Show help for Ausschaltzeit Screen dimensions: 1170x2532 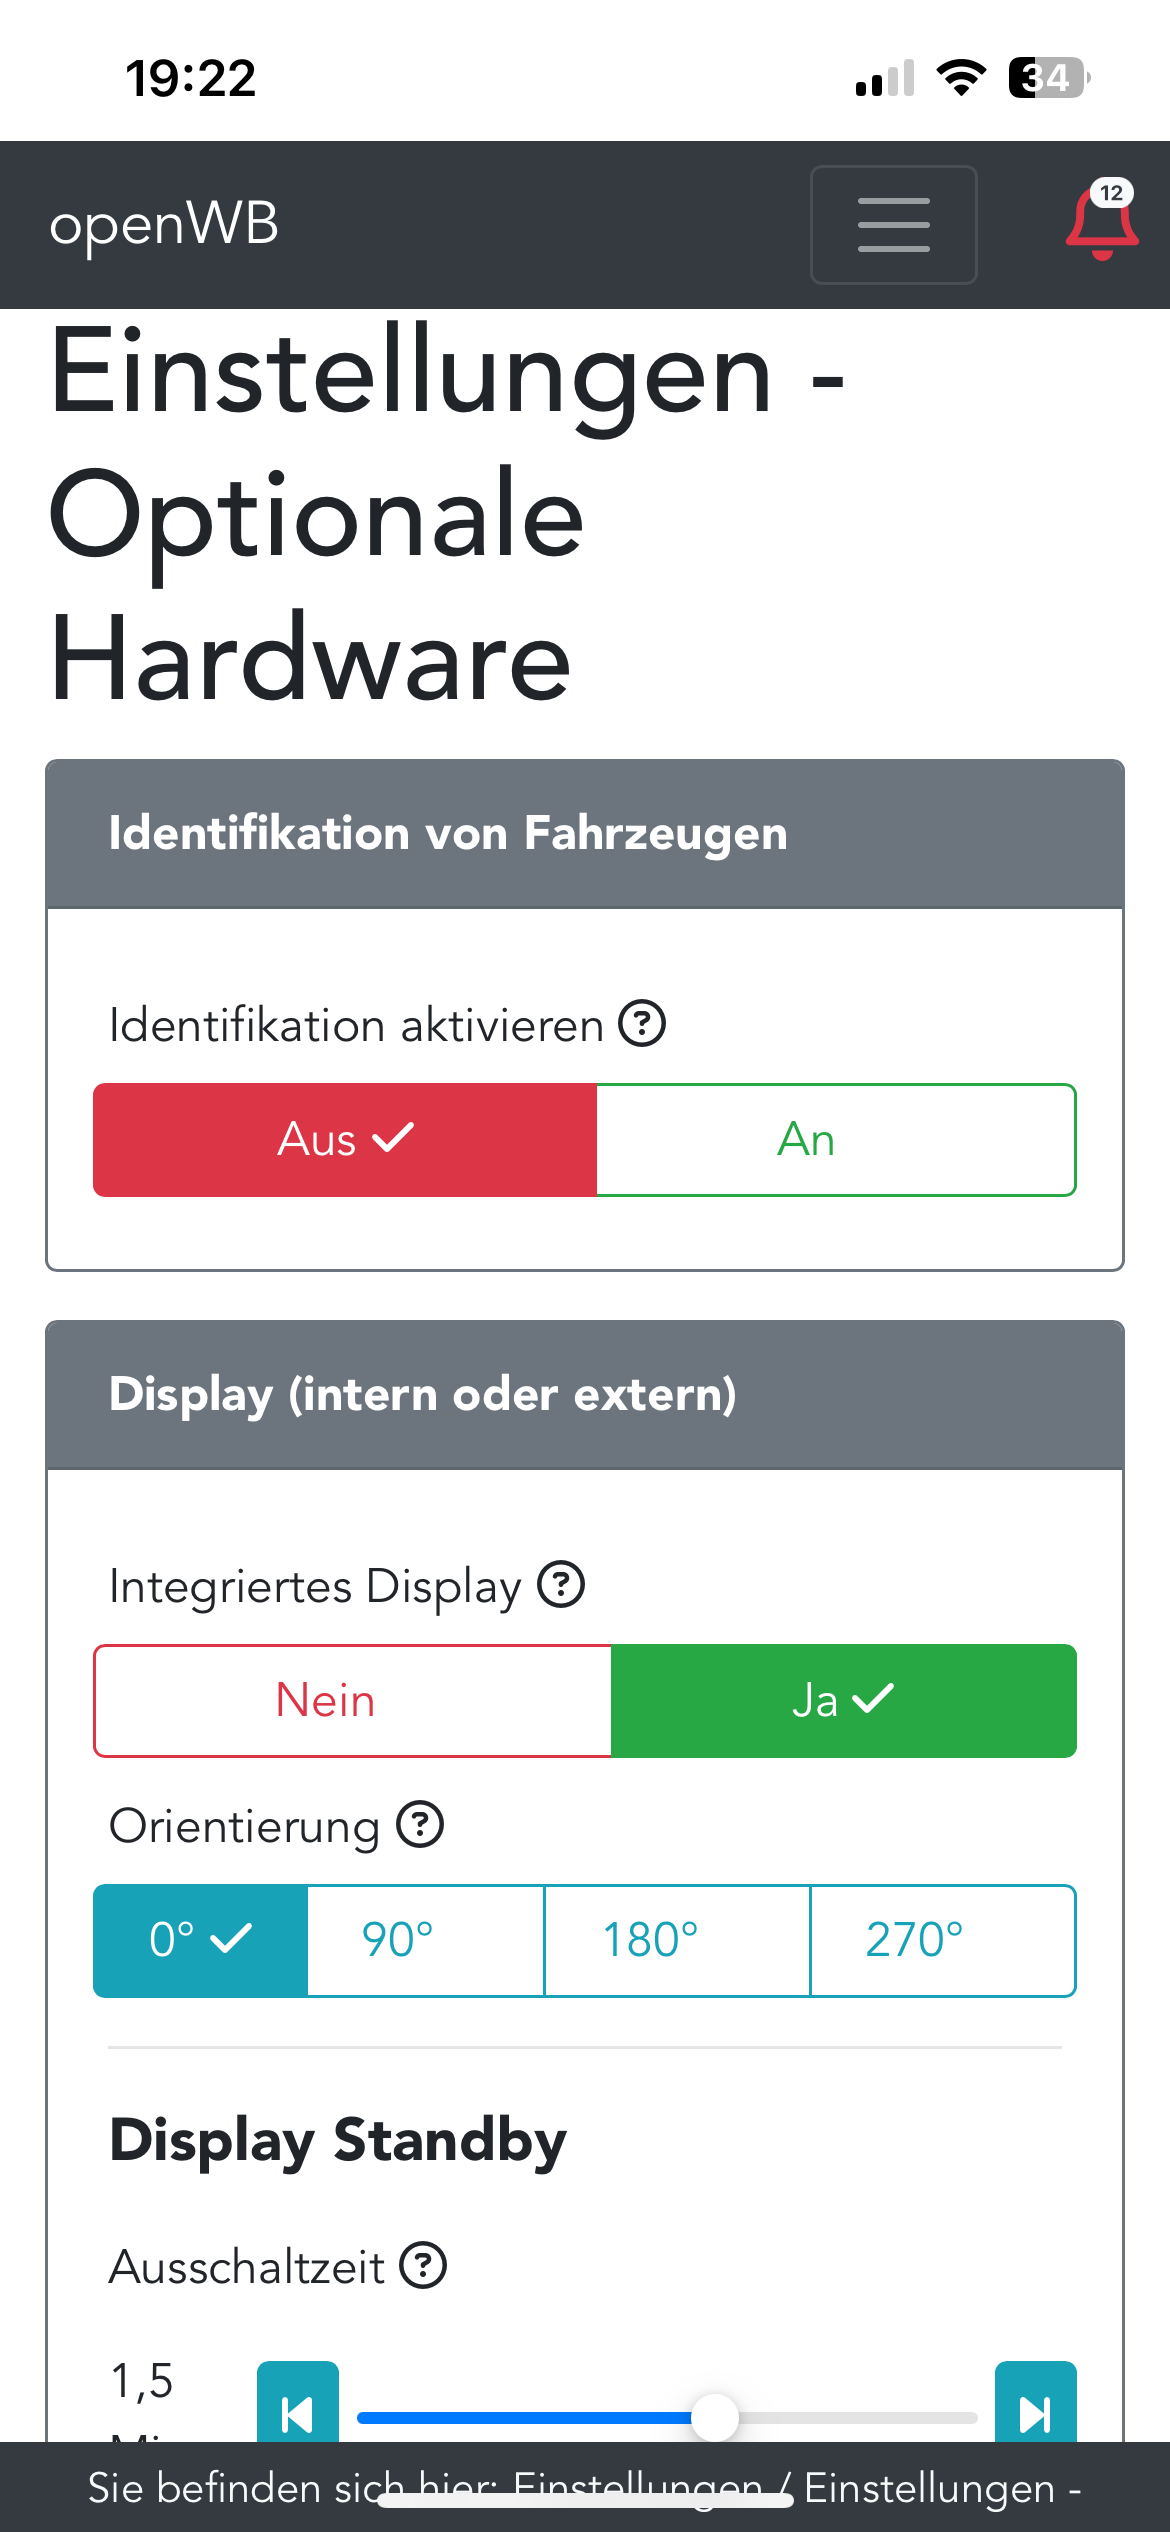tap(423, 2266)
